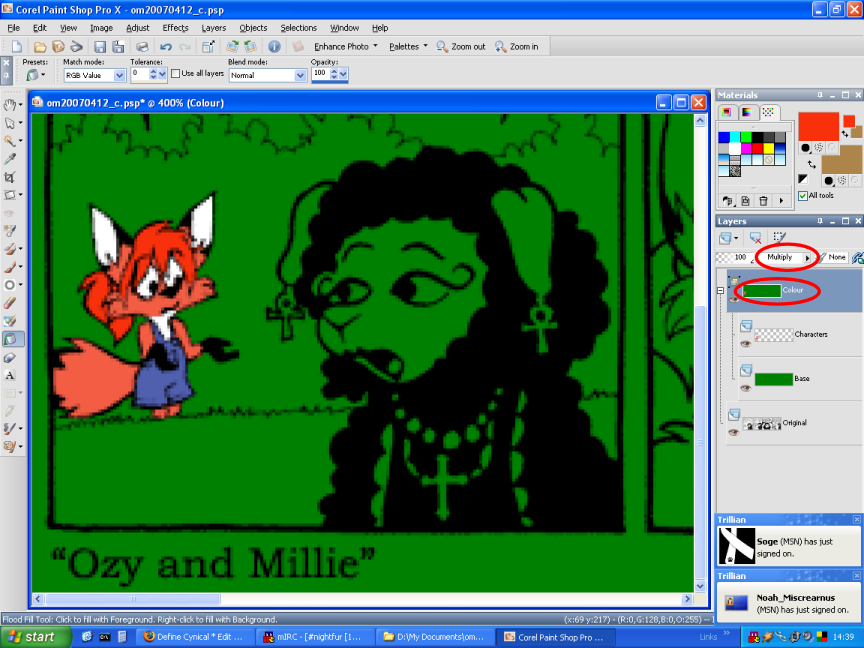
Task: Click the Delete Layer icon
Action: coord(755,238)
